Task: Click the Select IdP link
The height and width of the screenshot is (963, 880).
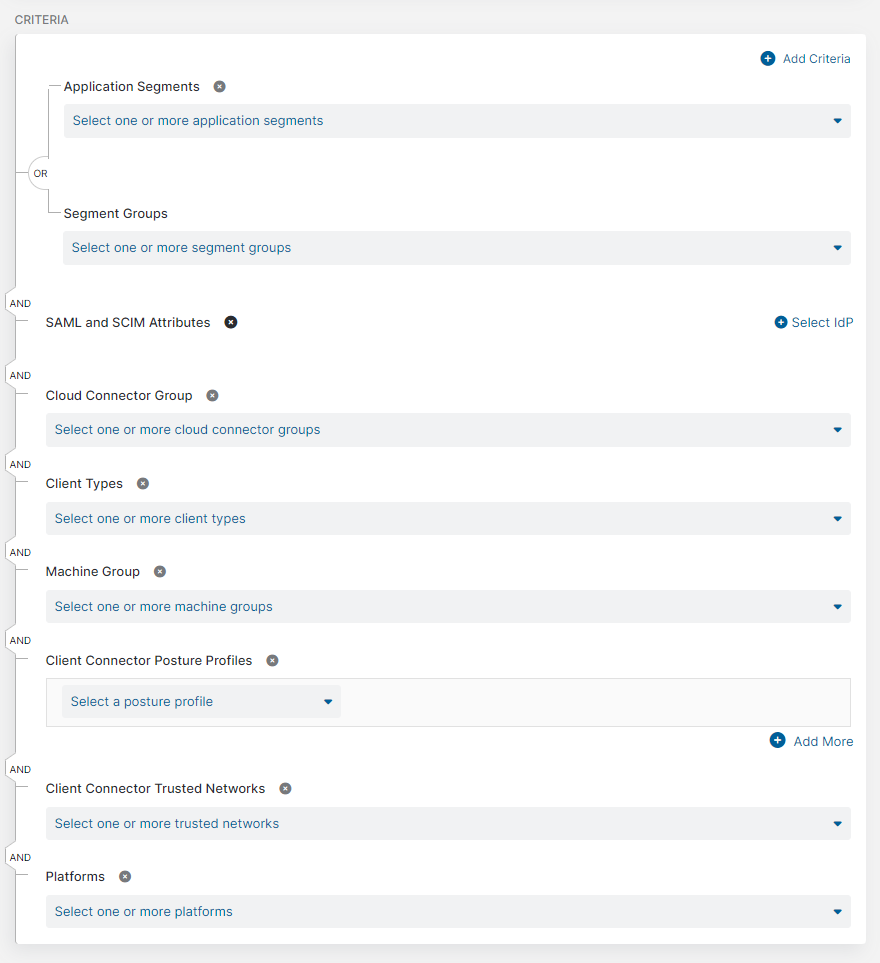Action: [813, 322]
